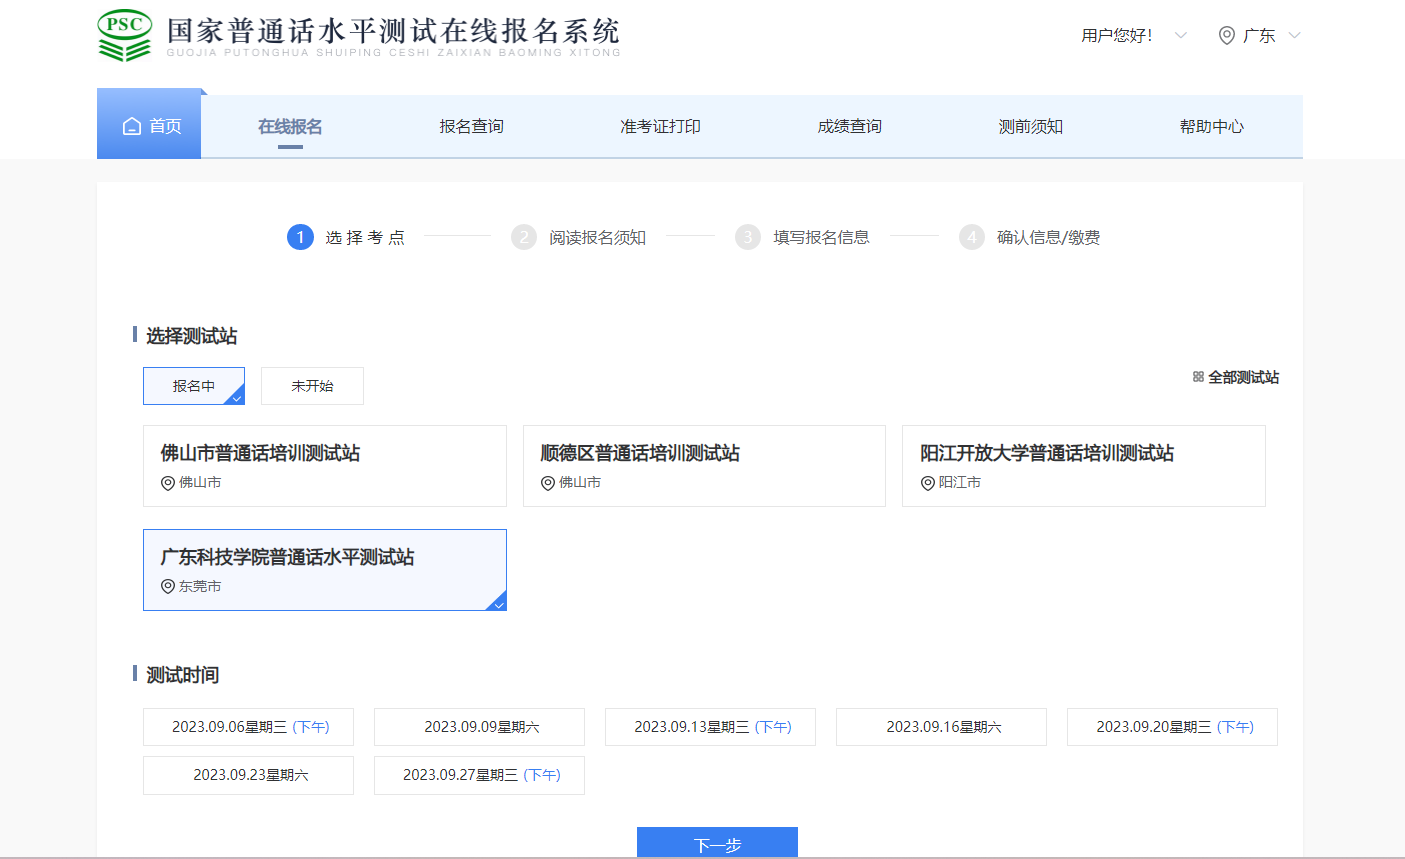
Task: Choose test date 2023.09.09星期六
Action: (x=479, y=727)
